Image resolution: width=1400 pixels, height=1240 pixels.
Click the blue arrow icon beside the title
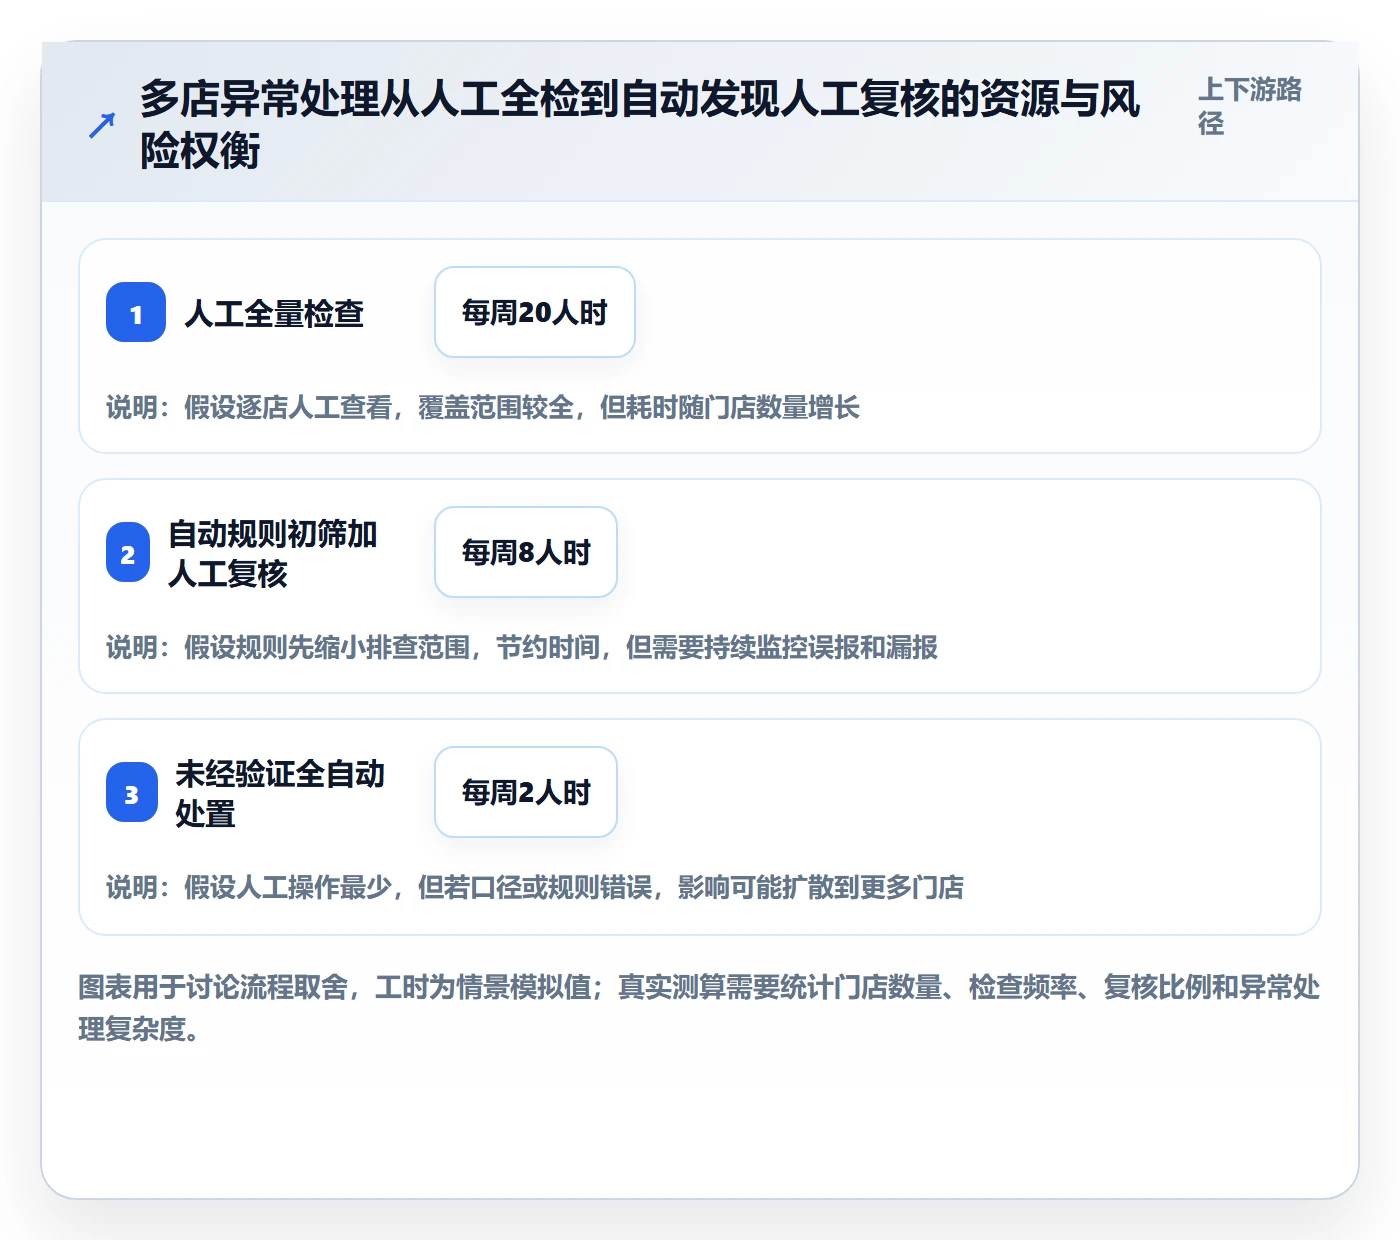click(x=102, y=125)
